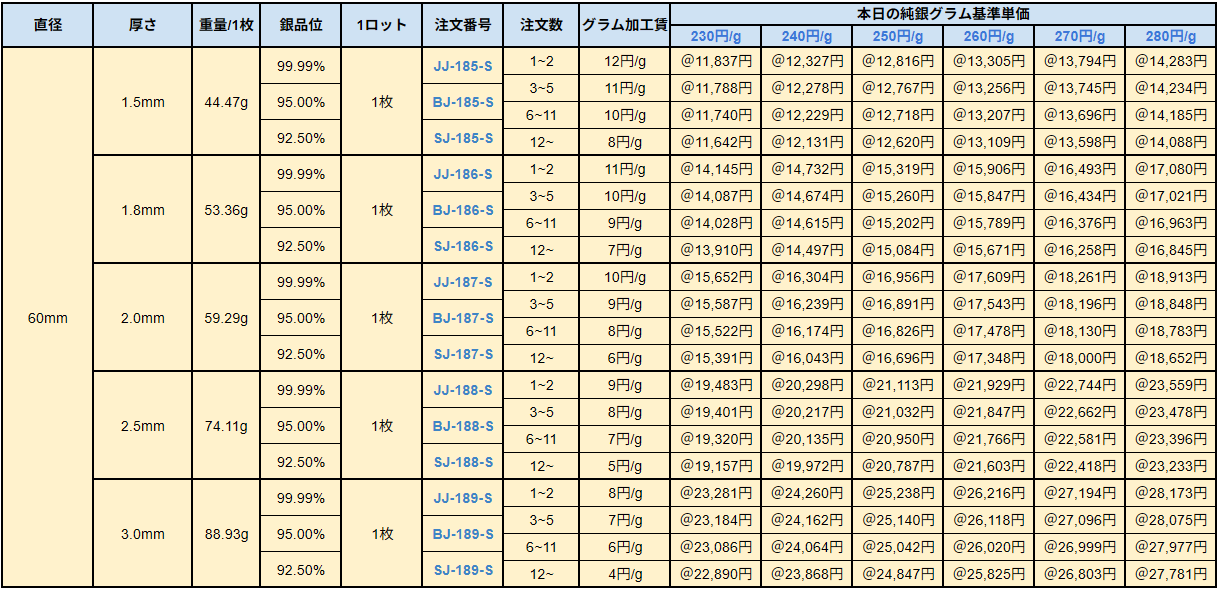The width and height of the screenshot is (1218, 590).
Task: Select the @11,837円 price cell
Action: (715, 60)
